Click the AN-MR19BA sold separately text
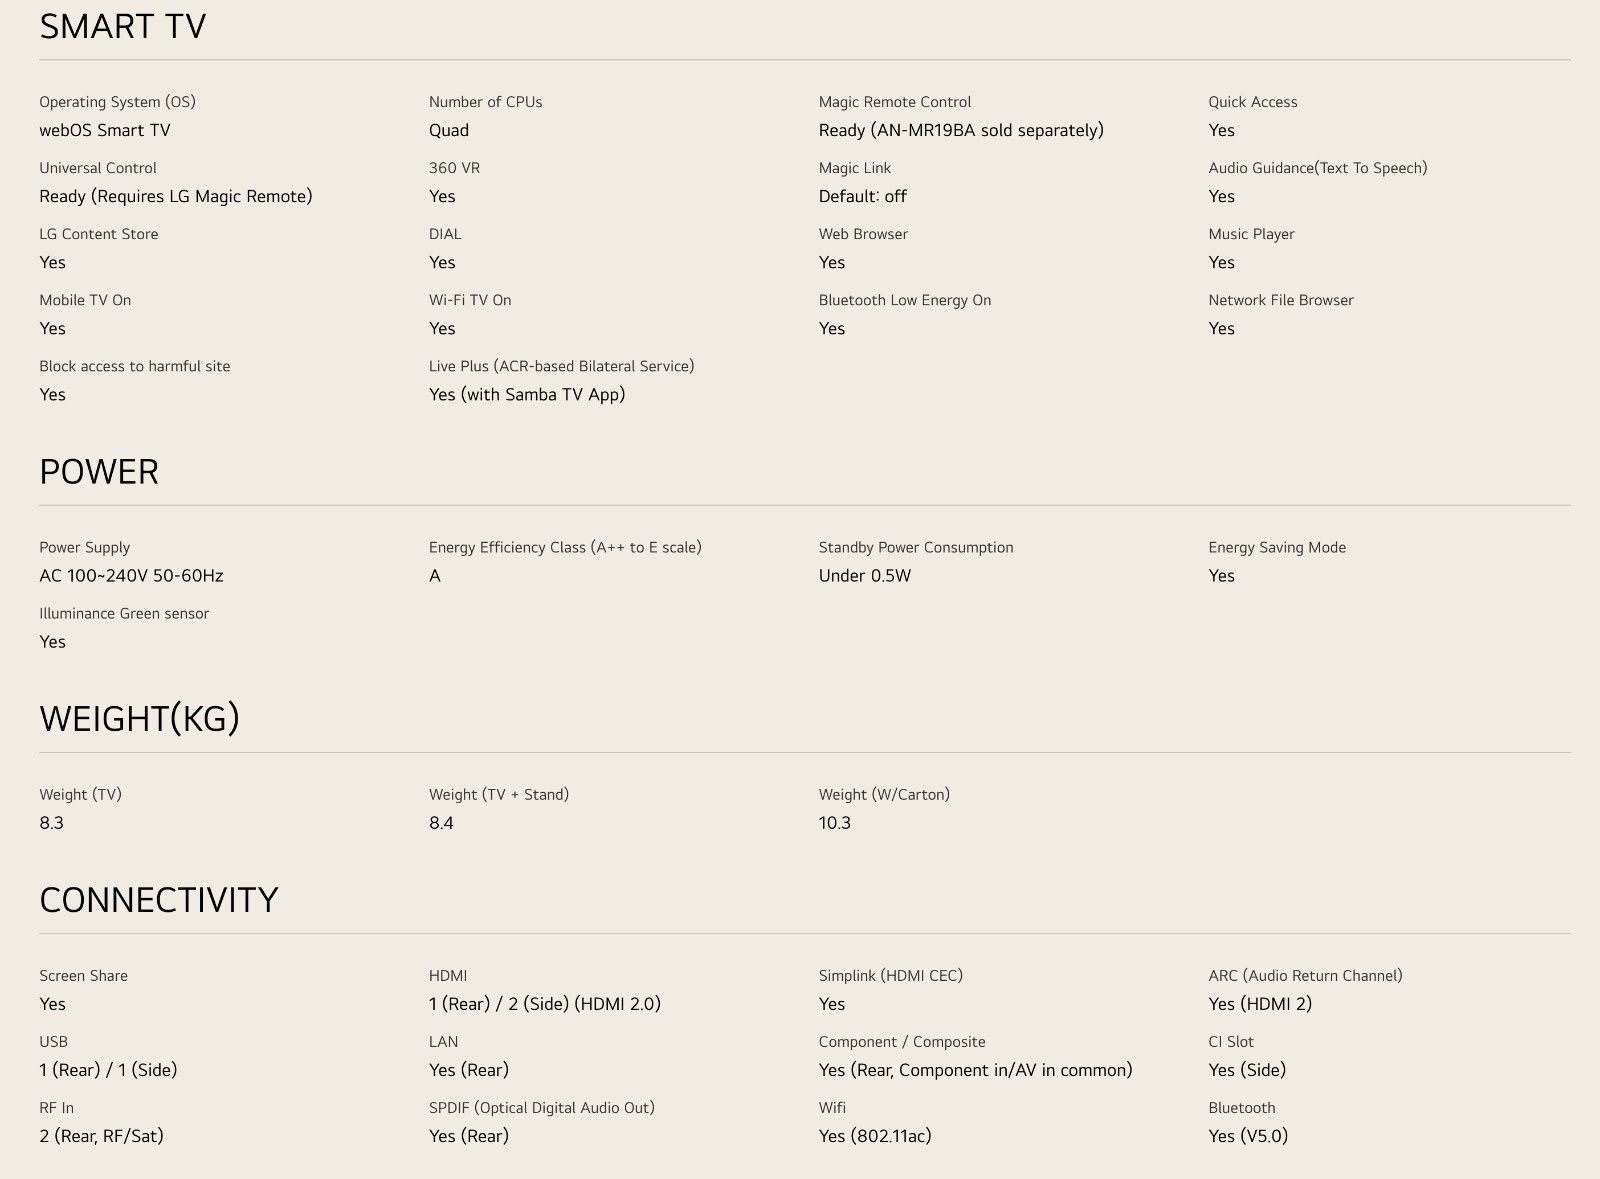The image size is (1600, 1179). point(988,130)
